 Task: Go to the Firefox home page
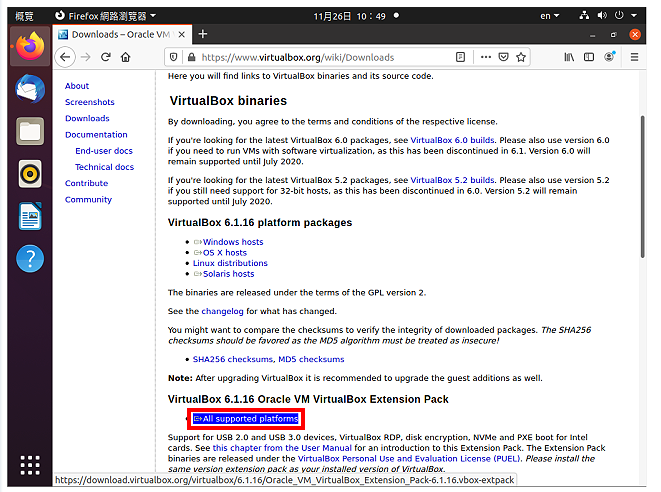[x=125, y=57]
